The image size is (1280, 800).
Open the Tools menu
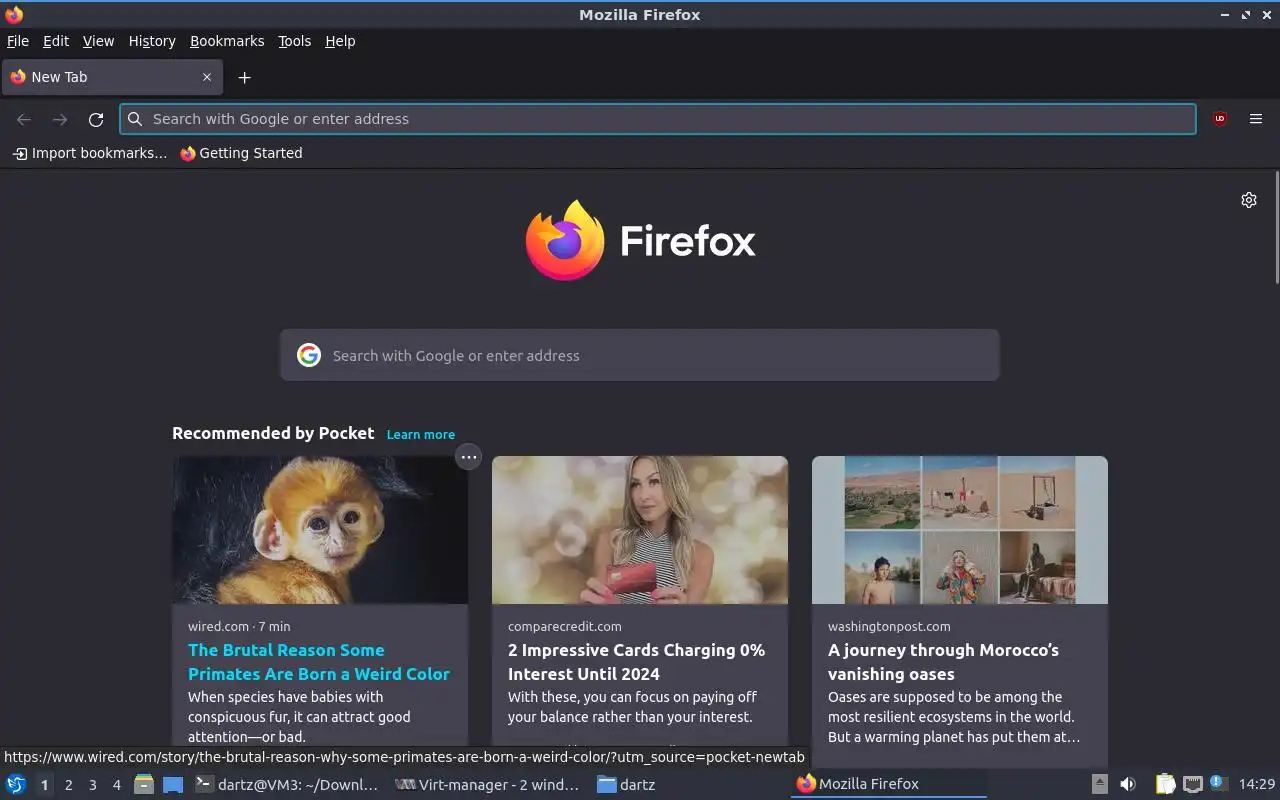coord(295,41)
